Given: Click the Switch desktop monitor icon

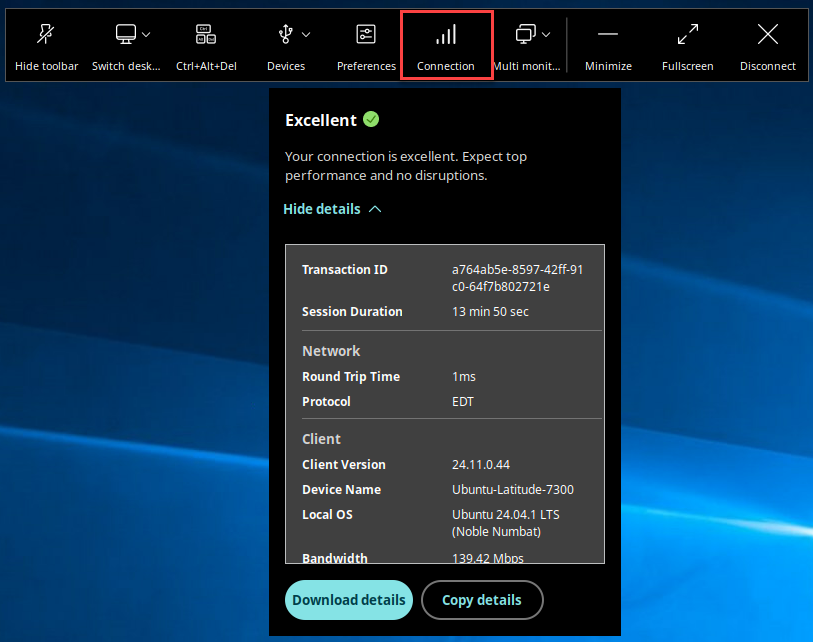Looking at the screenshot, I should click(126, 35).
